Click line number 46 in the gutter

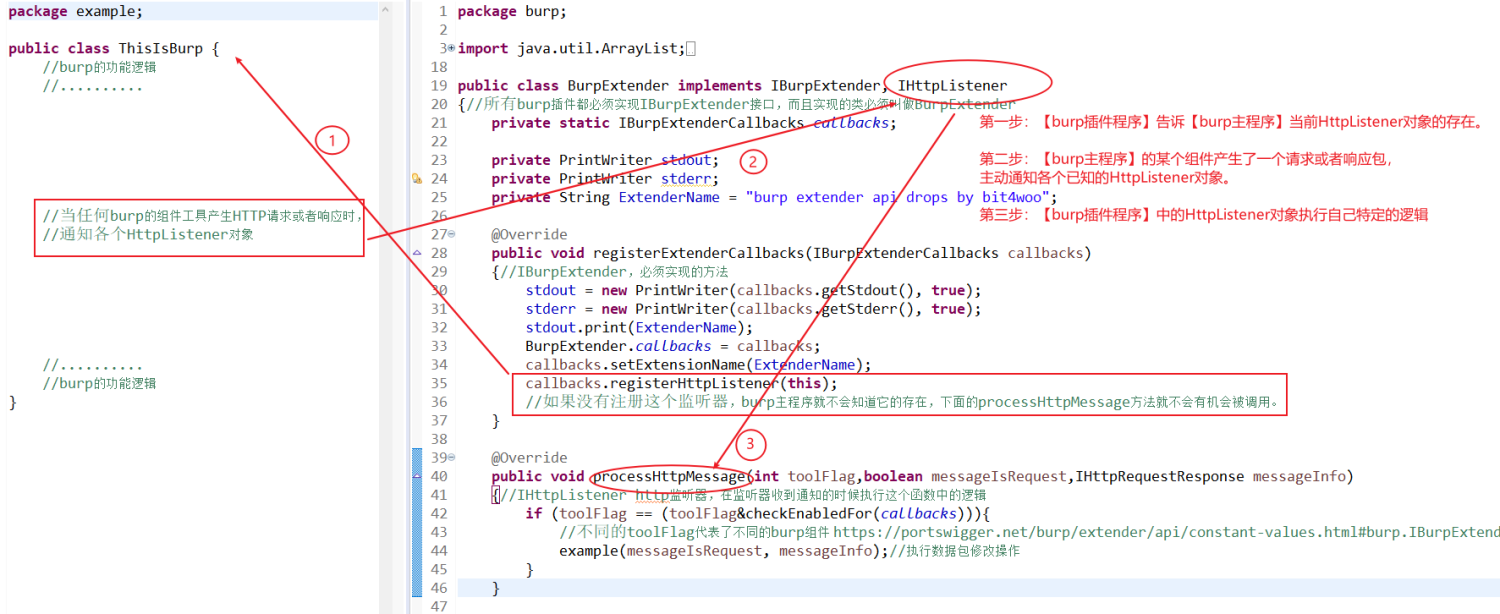pos(440,587)
